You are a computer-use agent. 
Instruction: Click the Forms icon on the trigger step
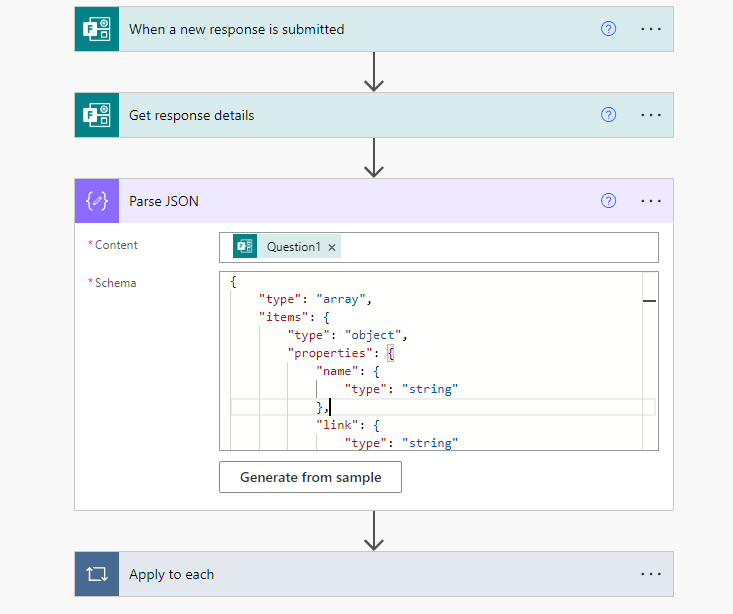point(97,29)
